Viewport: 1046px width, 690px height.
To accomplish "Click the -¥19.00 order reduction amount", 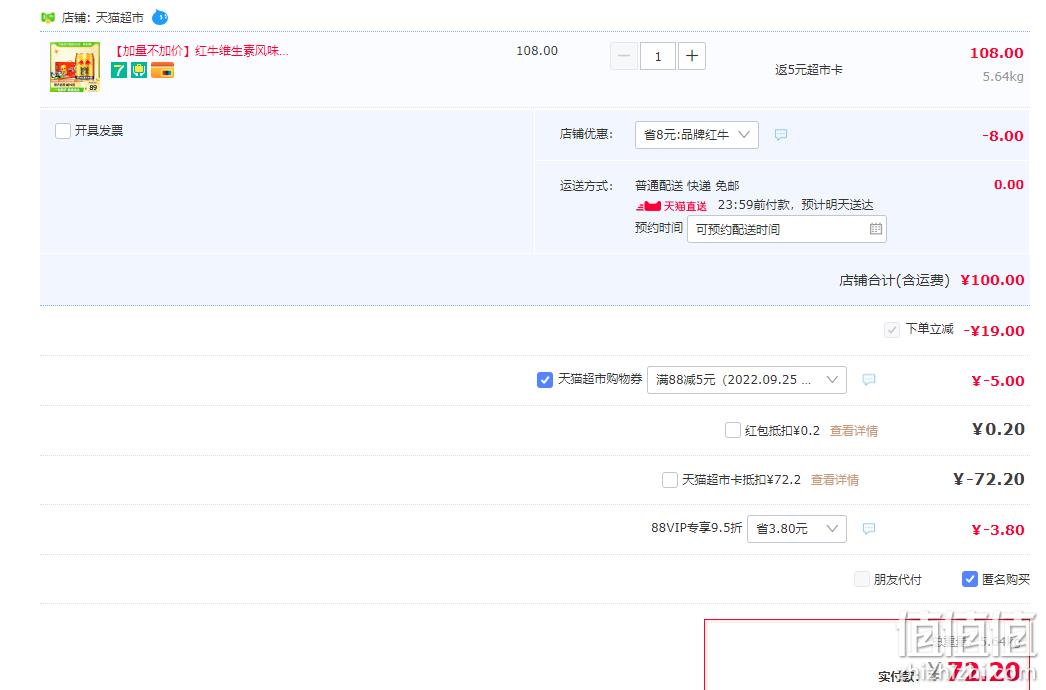I will 994,331.
